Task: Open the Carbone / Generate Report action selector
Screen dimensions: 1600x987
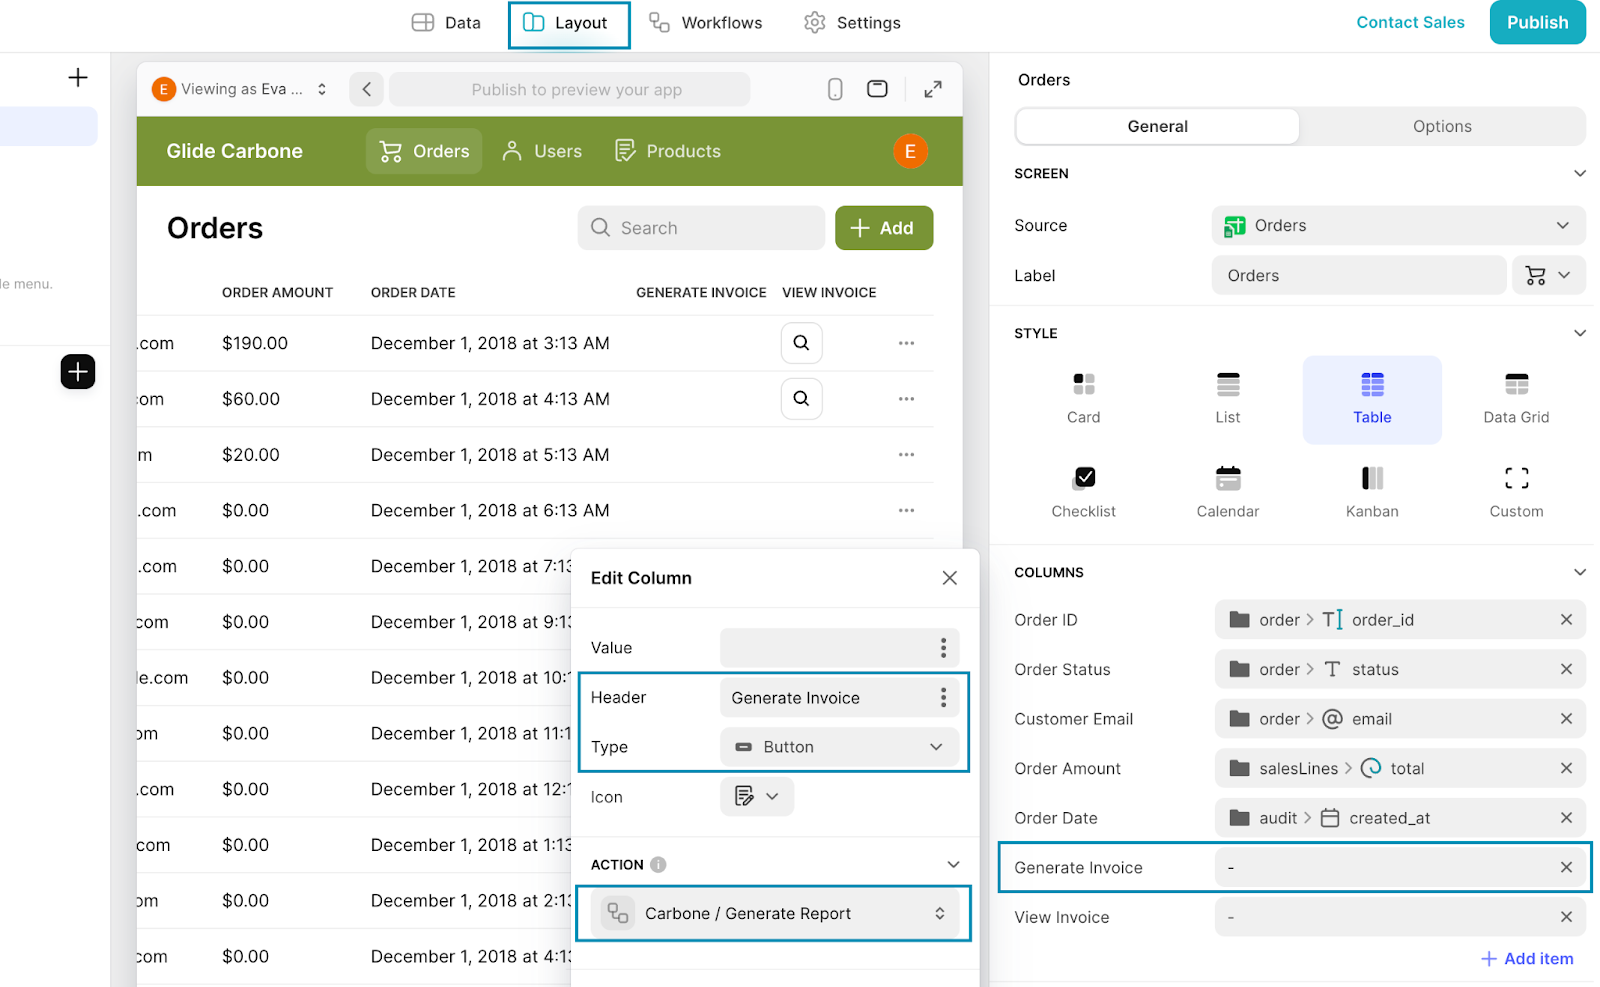Action: tap(774, 914)
